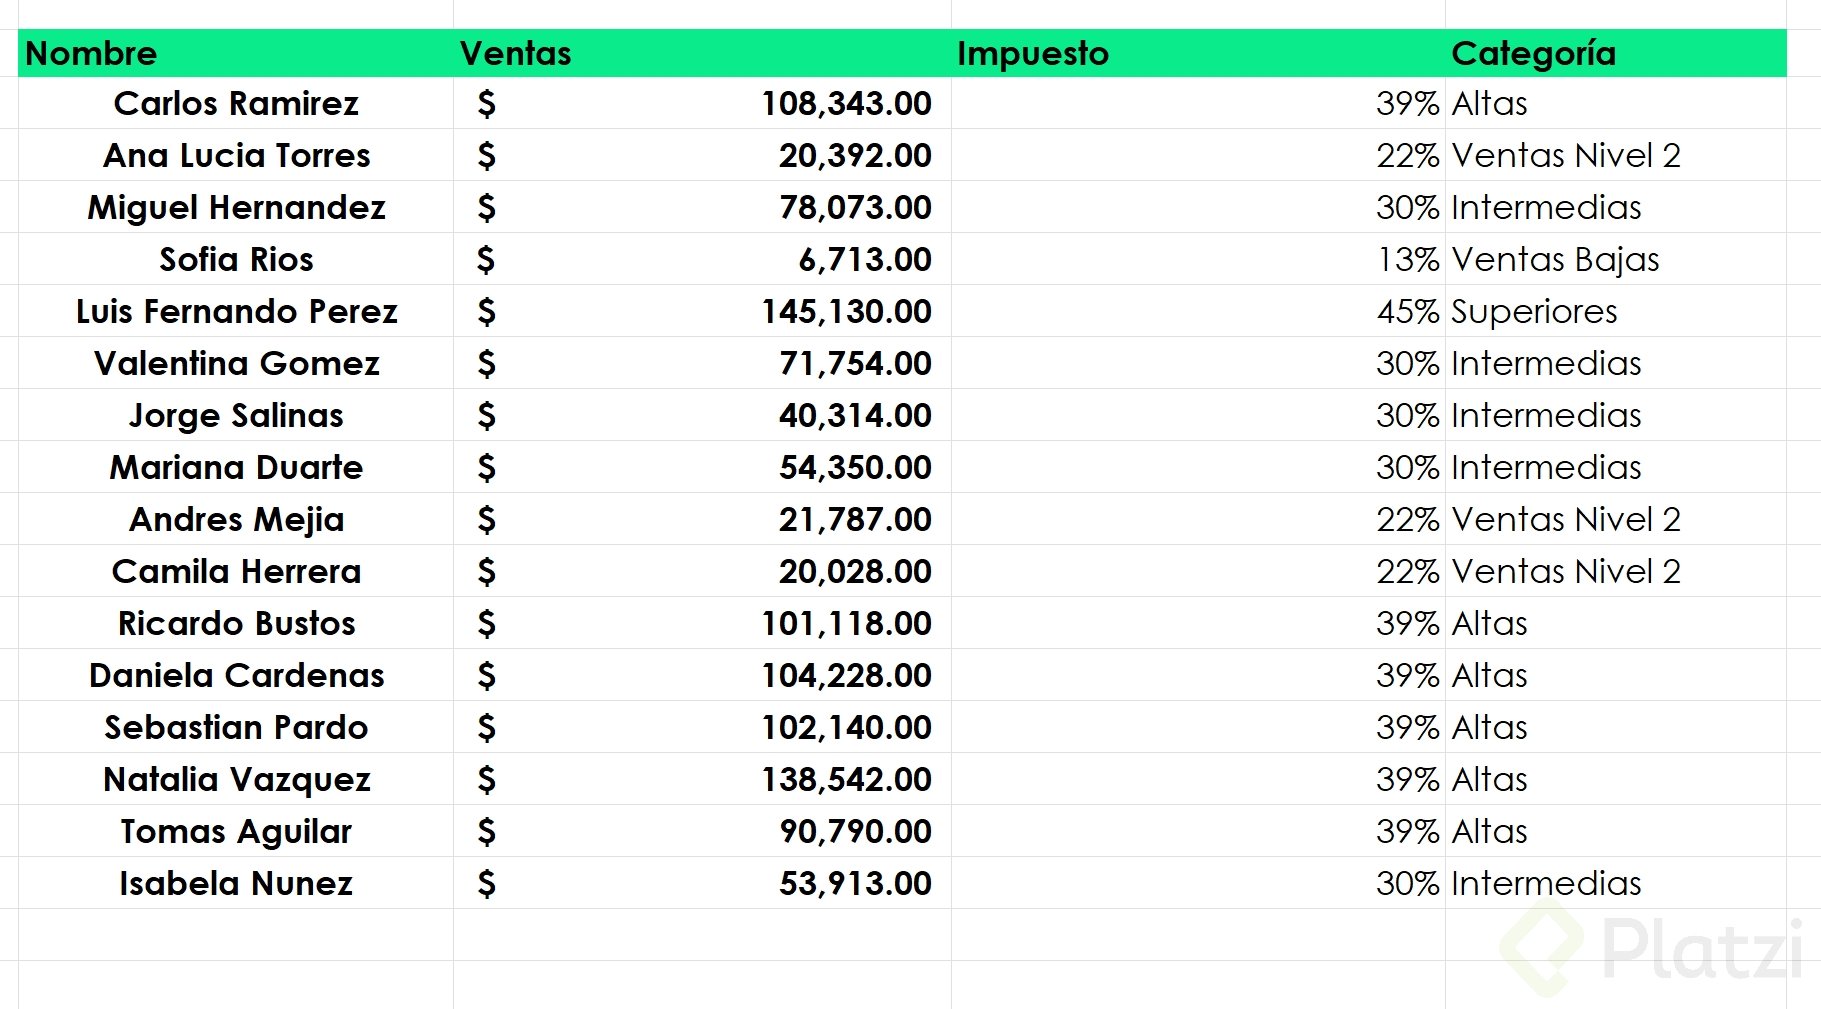Click the 53,913.00 sales cell

854,883
